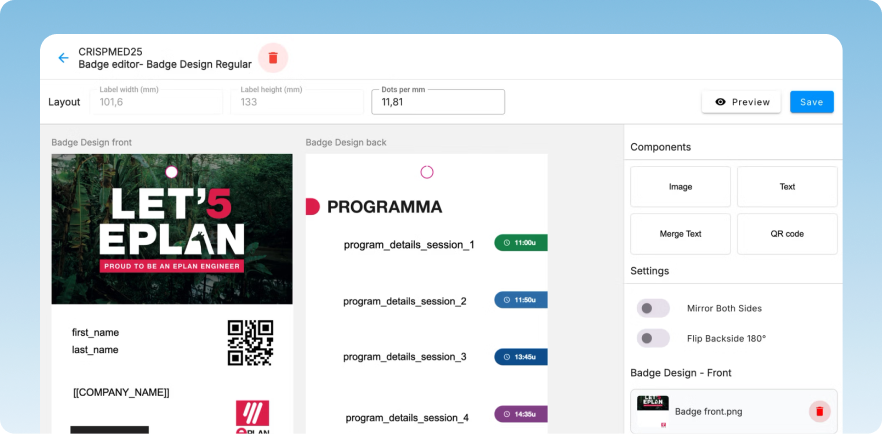Click the blue 11:50u time badge
This screenshot has width=882, height=434.
(520, 300)
